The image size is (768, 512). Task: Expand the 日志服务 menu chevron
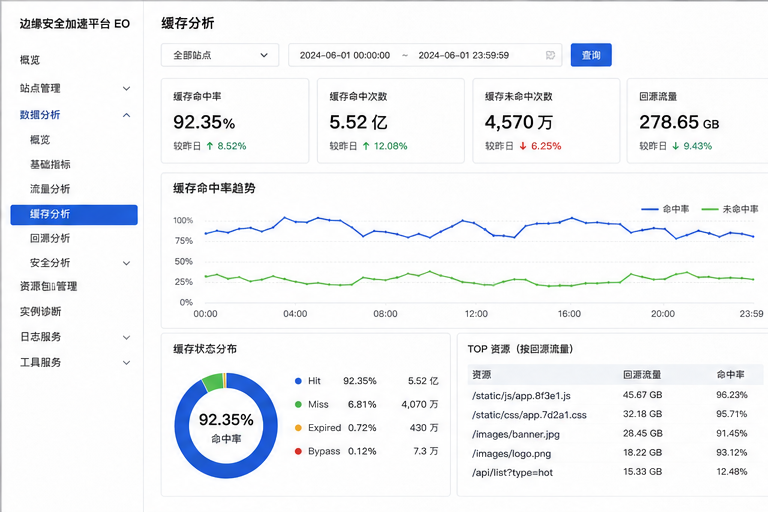pyautogui.click(x=126, y=338)
